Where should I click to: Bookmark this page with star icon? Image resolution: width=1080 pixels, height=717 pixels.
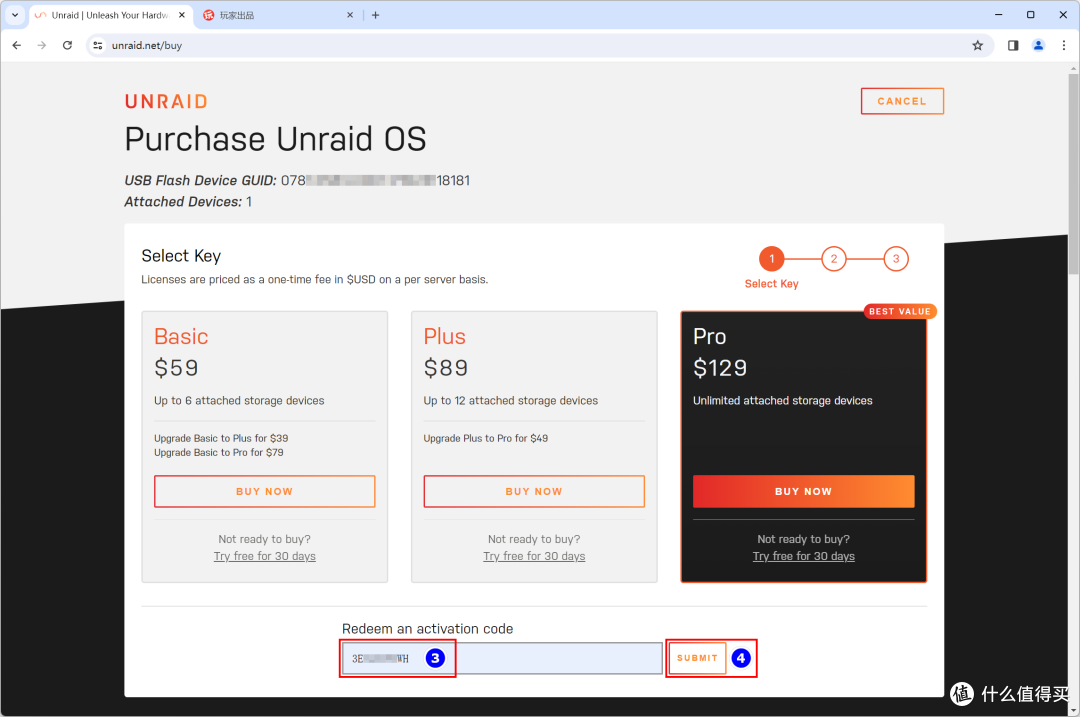tap(977, 45)
